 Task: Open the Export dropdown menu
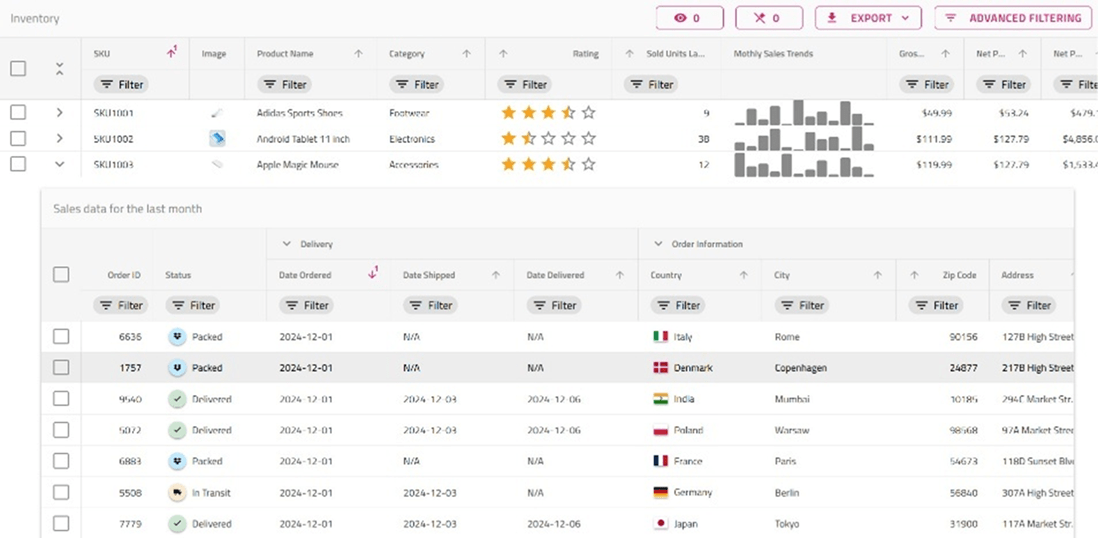tap(867, 18)
